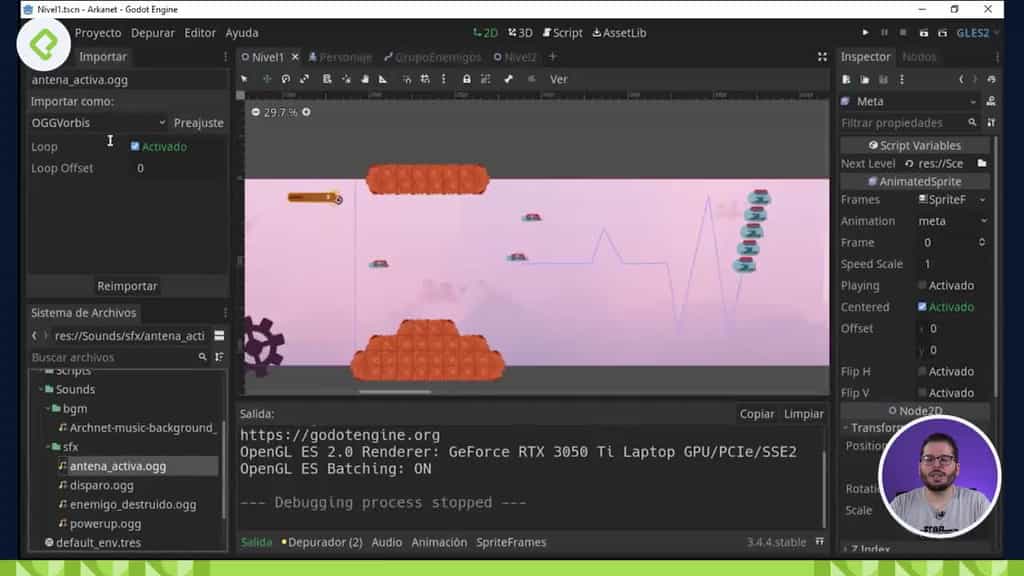Open the SpriteFrames bottom panel
This screenshot has height=576, width=1024.
[x=511, y=542]
